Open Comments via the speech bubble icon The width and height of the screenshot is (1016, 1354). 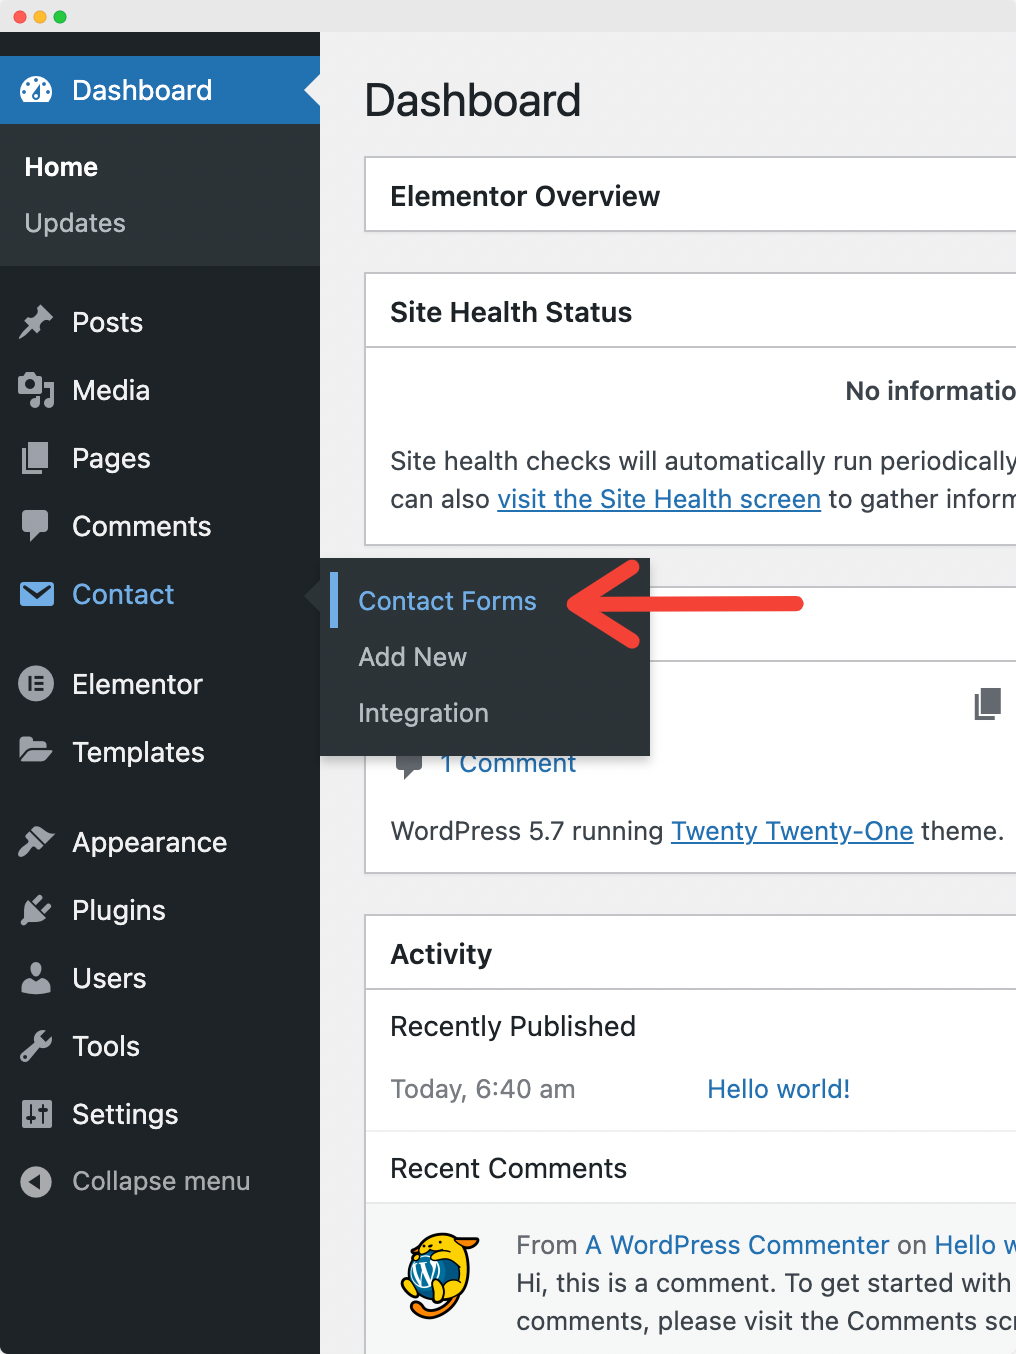point(35,526)
